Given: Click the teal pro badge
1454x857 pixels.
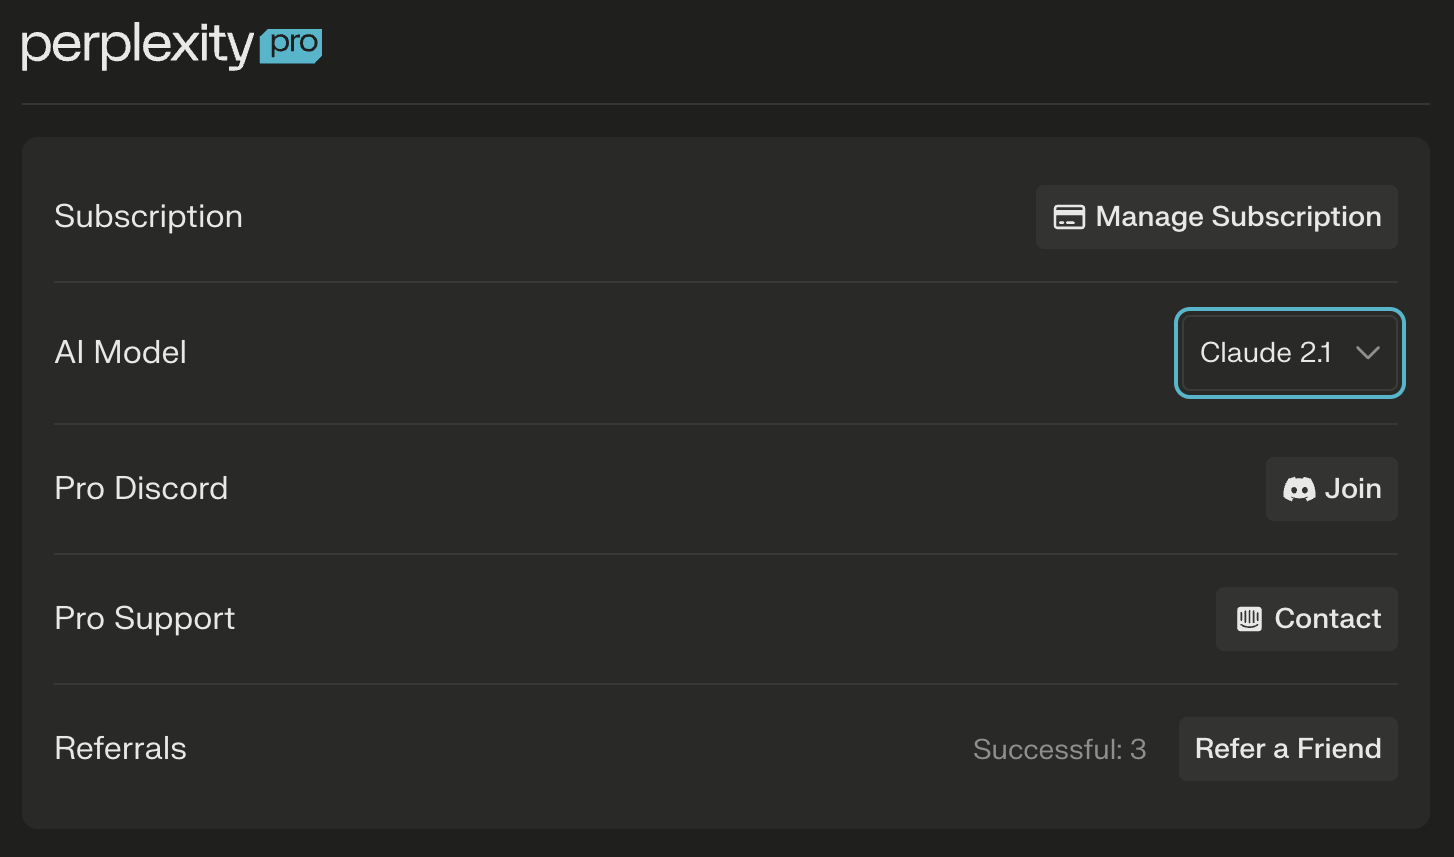Looking at the screenshot, I should (x=291, y=46).
